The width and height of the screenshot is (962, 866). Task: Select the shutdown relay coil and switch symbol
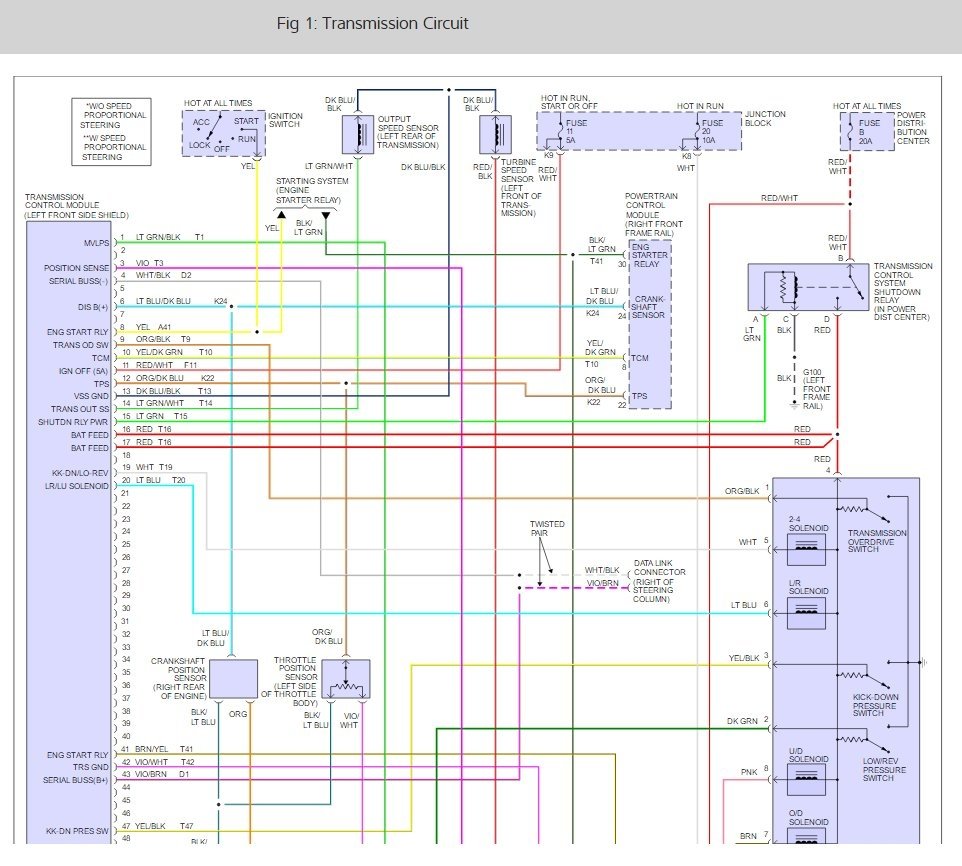(808, 286)
